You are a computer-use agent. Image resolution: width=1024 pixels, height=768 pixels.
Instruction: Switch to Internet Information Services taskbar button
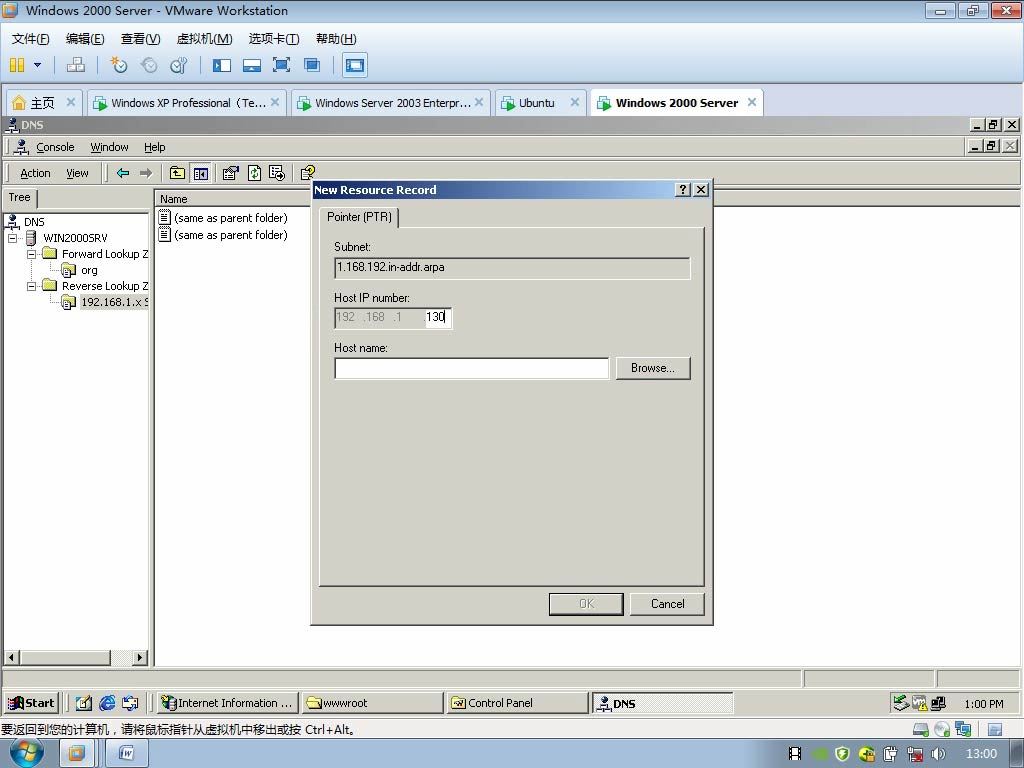pyautogui.click(x=229, y=703)
